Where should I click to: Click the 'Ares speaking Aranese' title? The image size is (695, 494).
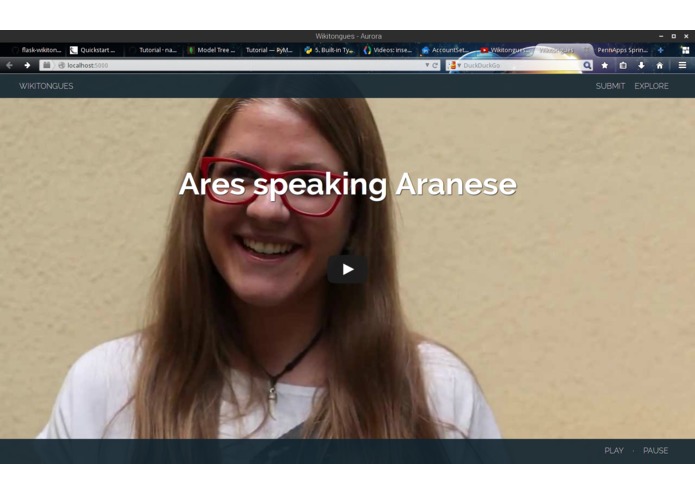point(348,184)
